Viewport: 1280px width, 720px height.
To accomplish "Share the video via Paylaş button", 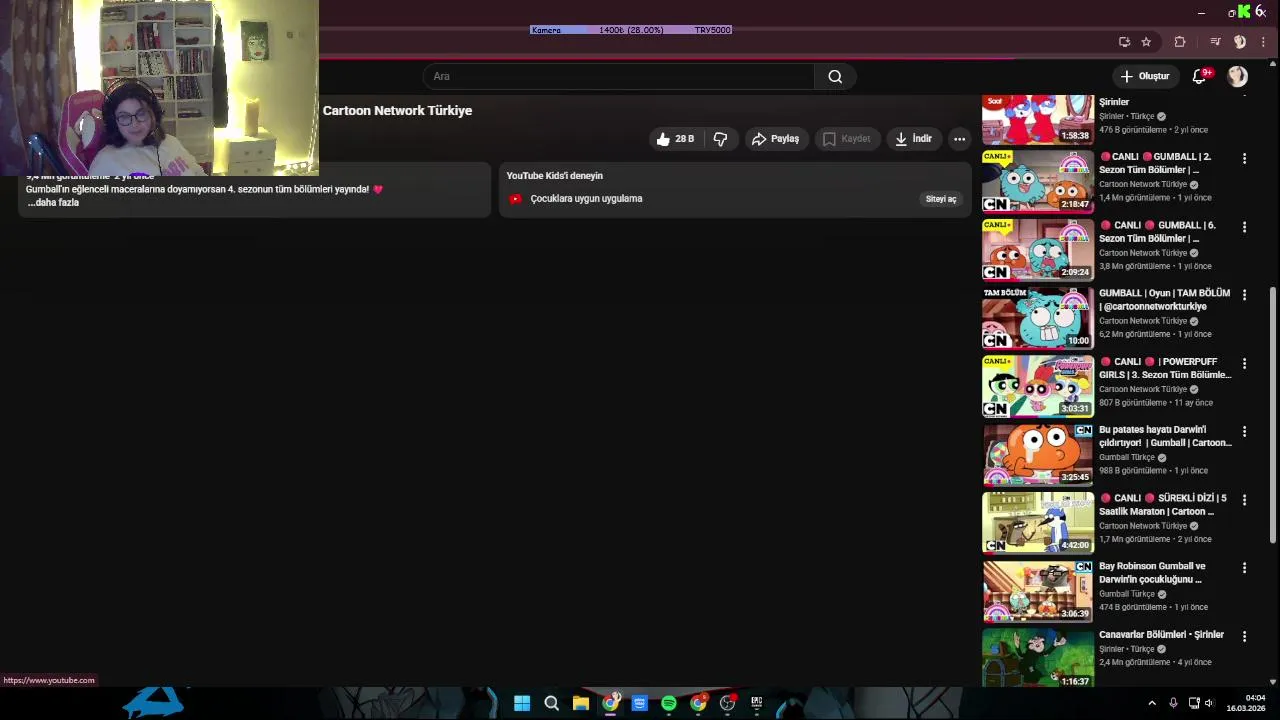I will pos(776,139).
